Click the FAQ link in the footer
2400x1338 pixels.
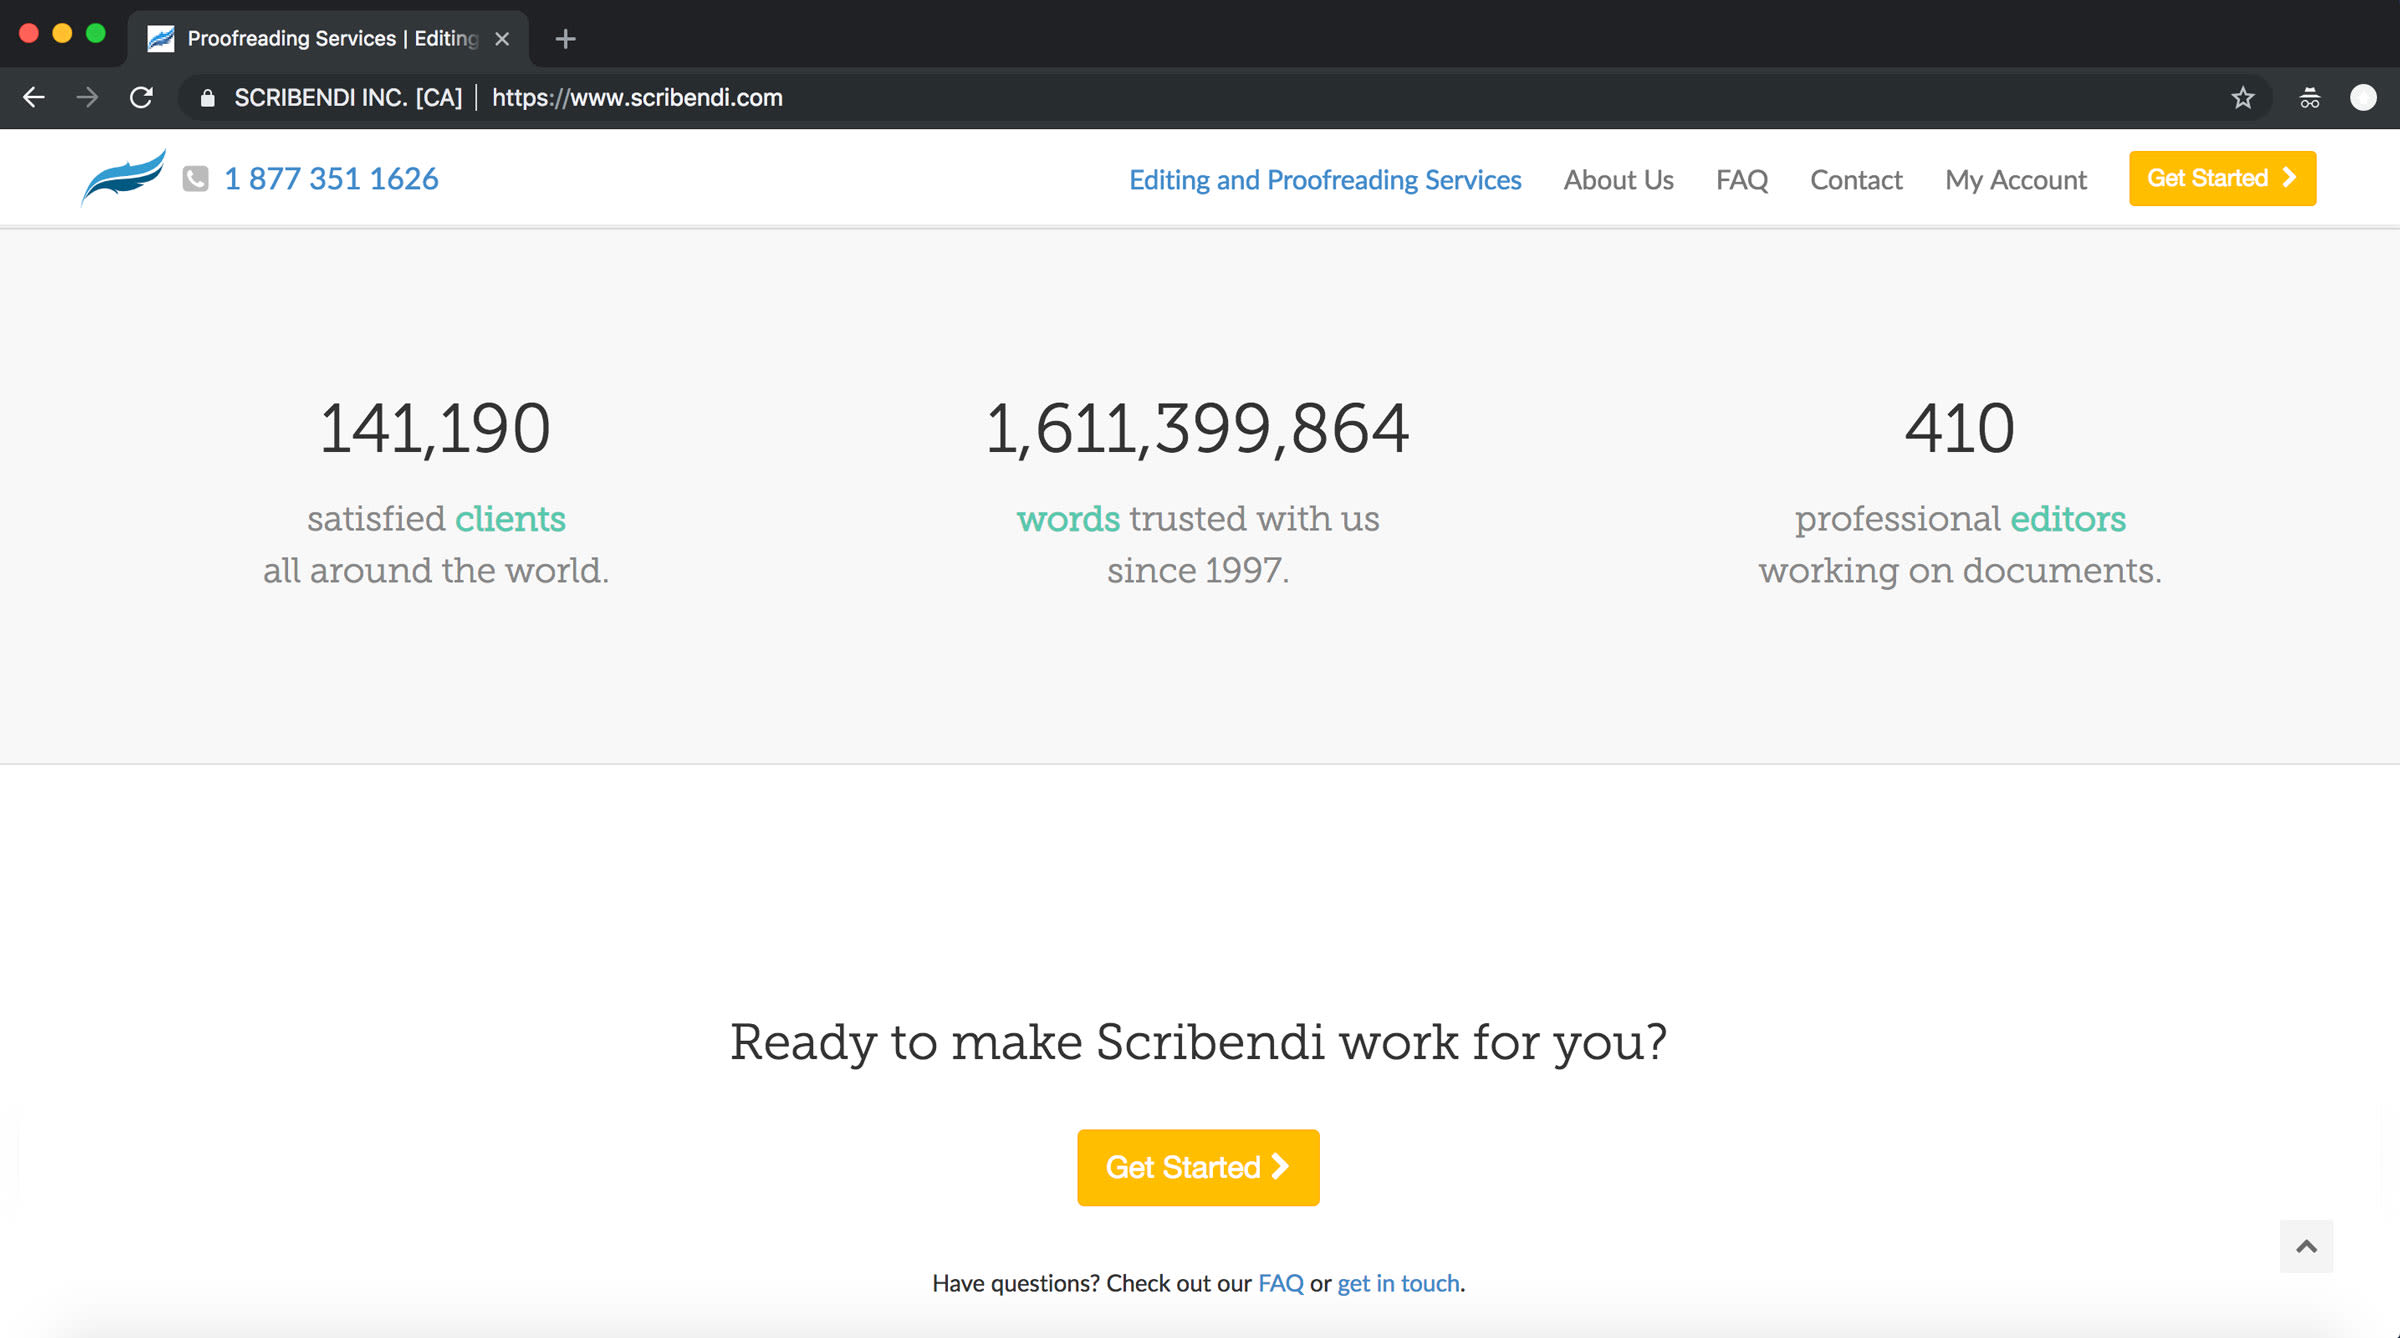[x=1281, y=1283]
